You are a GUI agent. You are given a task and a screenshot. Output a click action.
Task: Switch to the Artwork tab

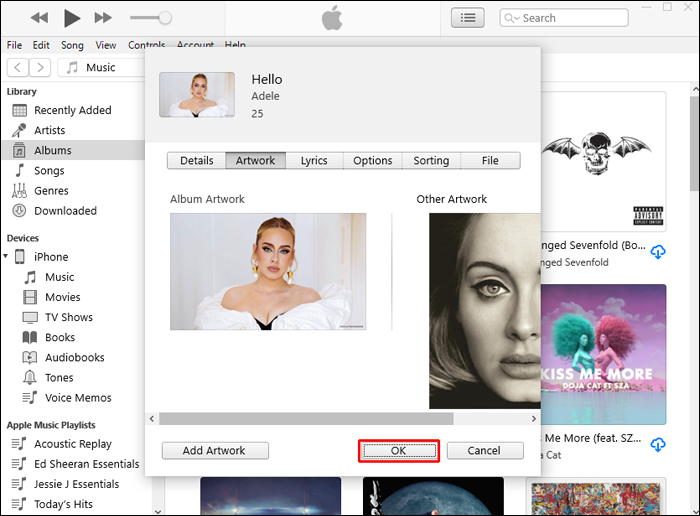tap(255, 161)
